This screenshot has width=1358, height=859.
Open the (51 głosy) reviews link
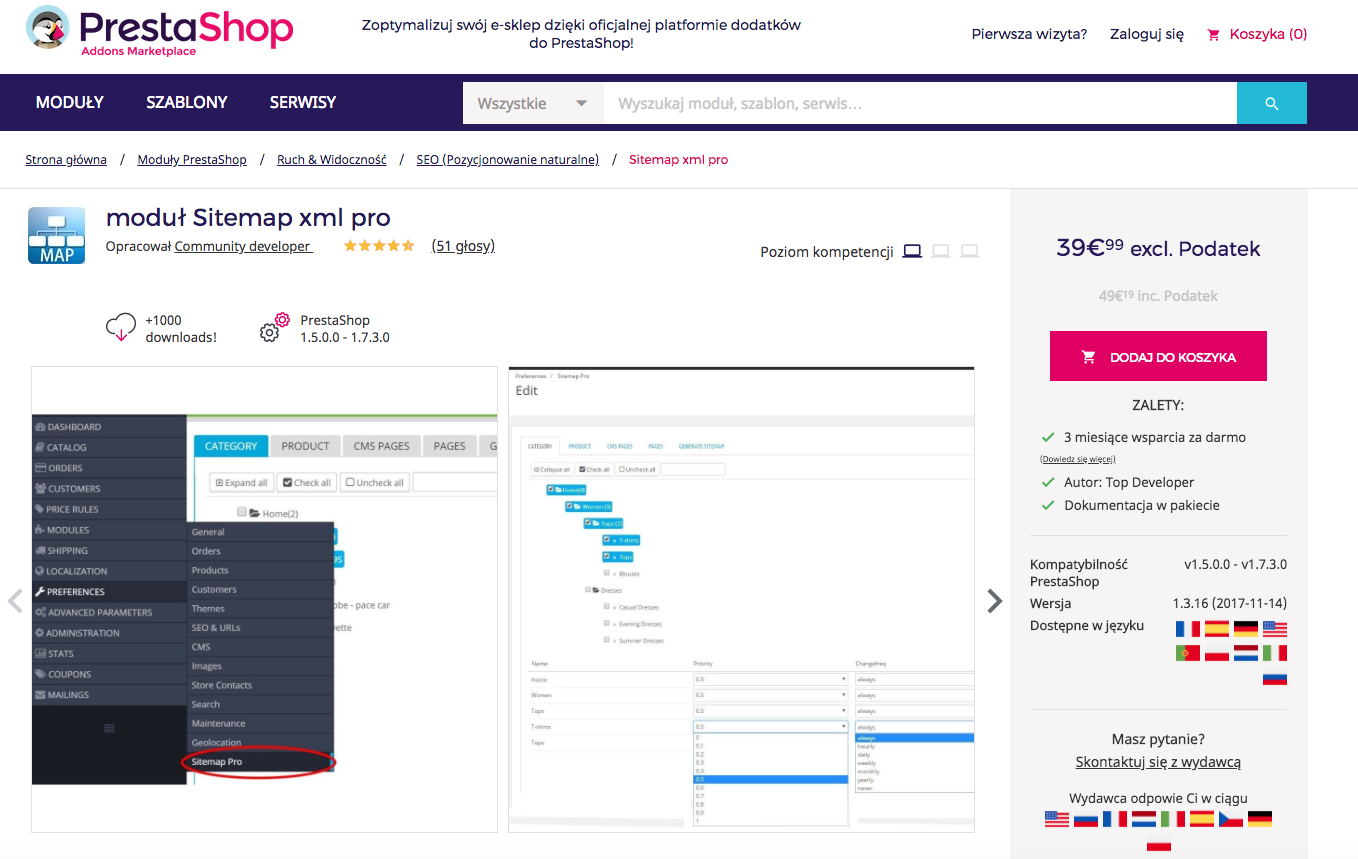tap(463, 246)
